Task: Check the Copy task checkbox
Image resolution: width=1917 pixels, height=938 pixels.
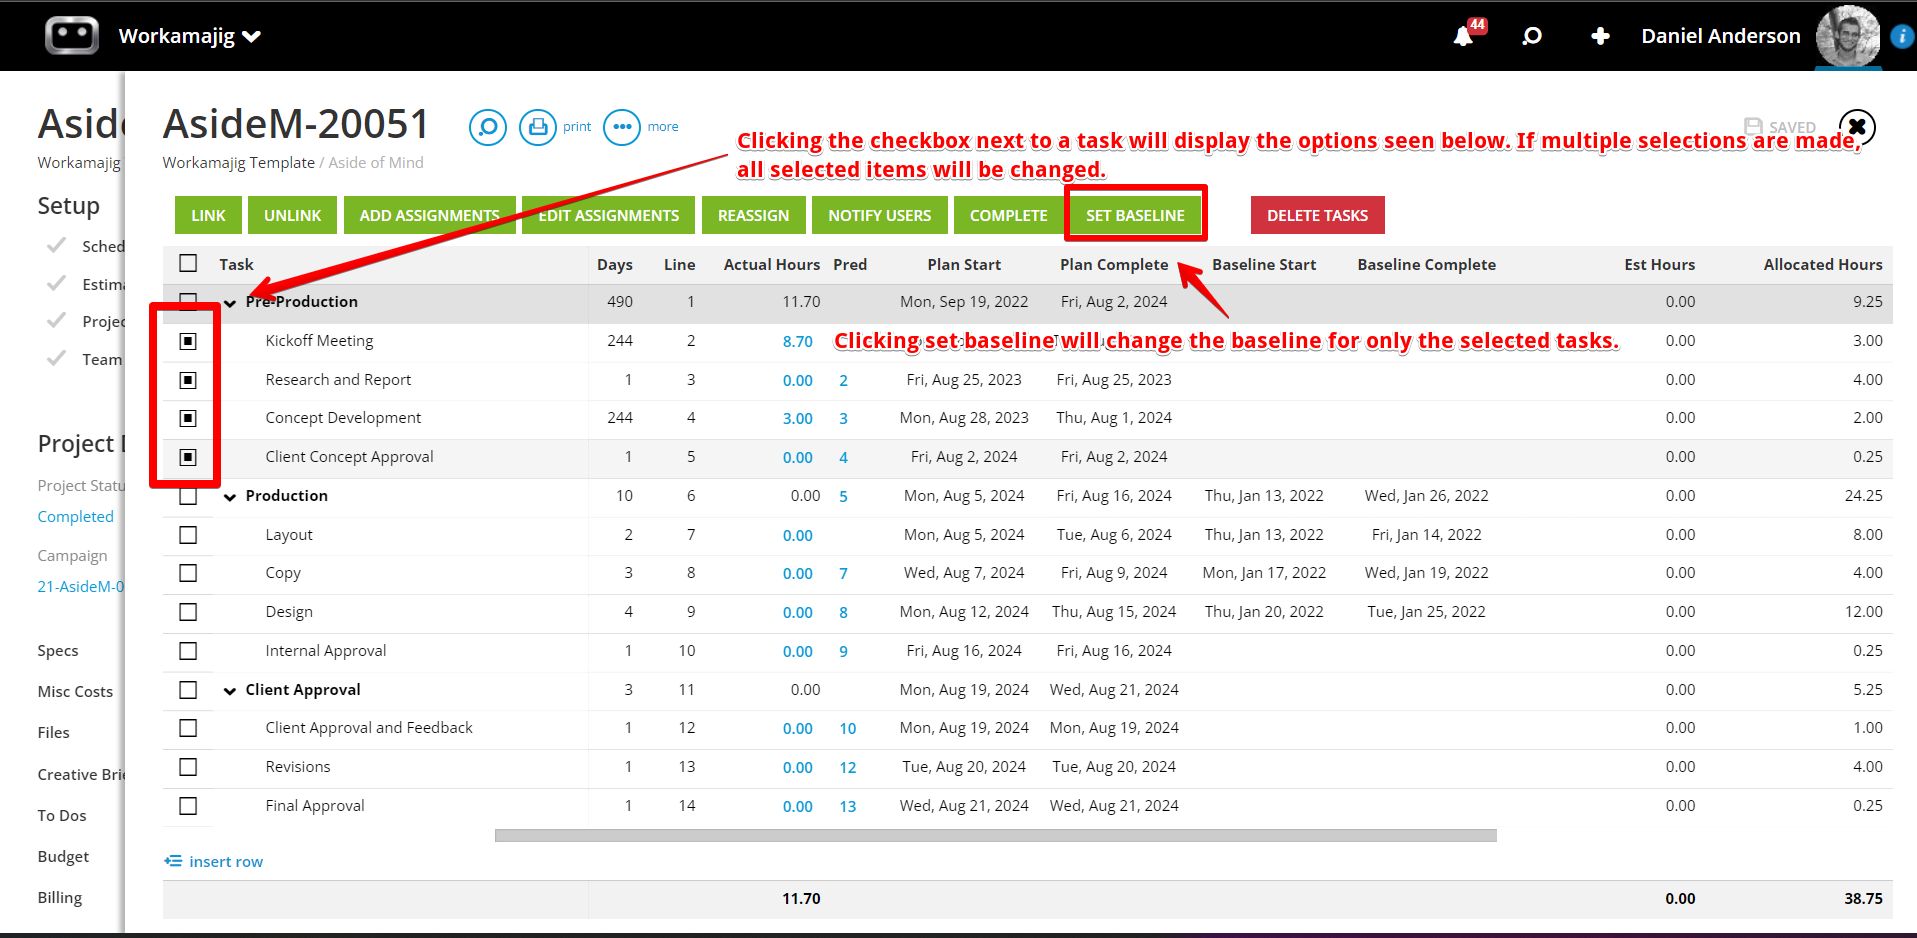Action: tap(188, 573)
